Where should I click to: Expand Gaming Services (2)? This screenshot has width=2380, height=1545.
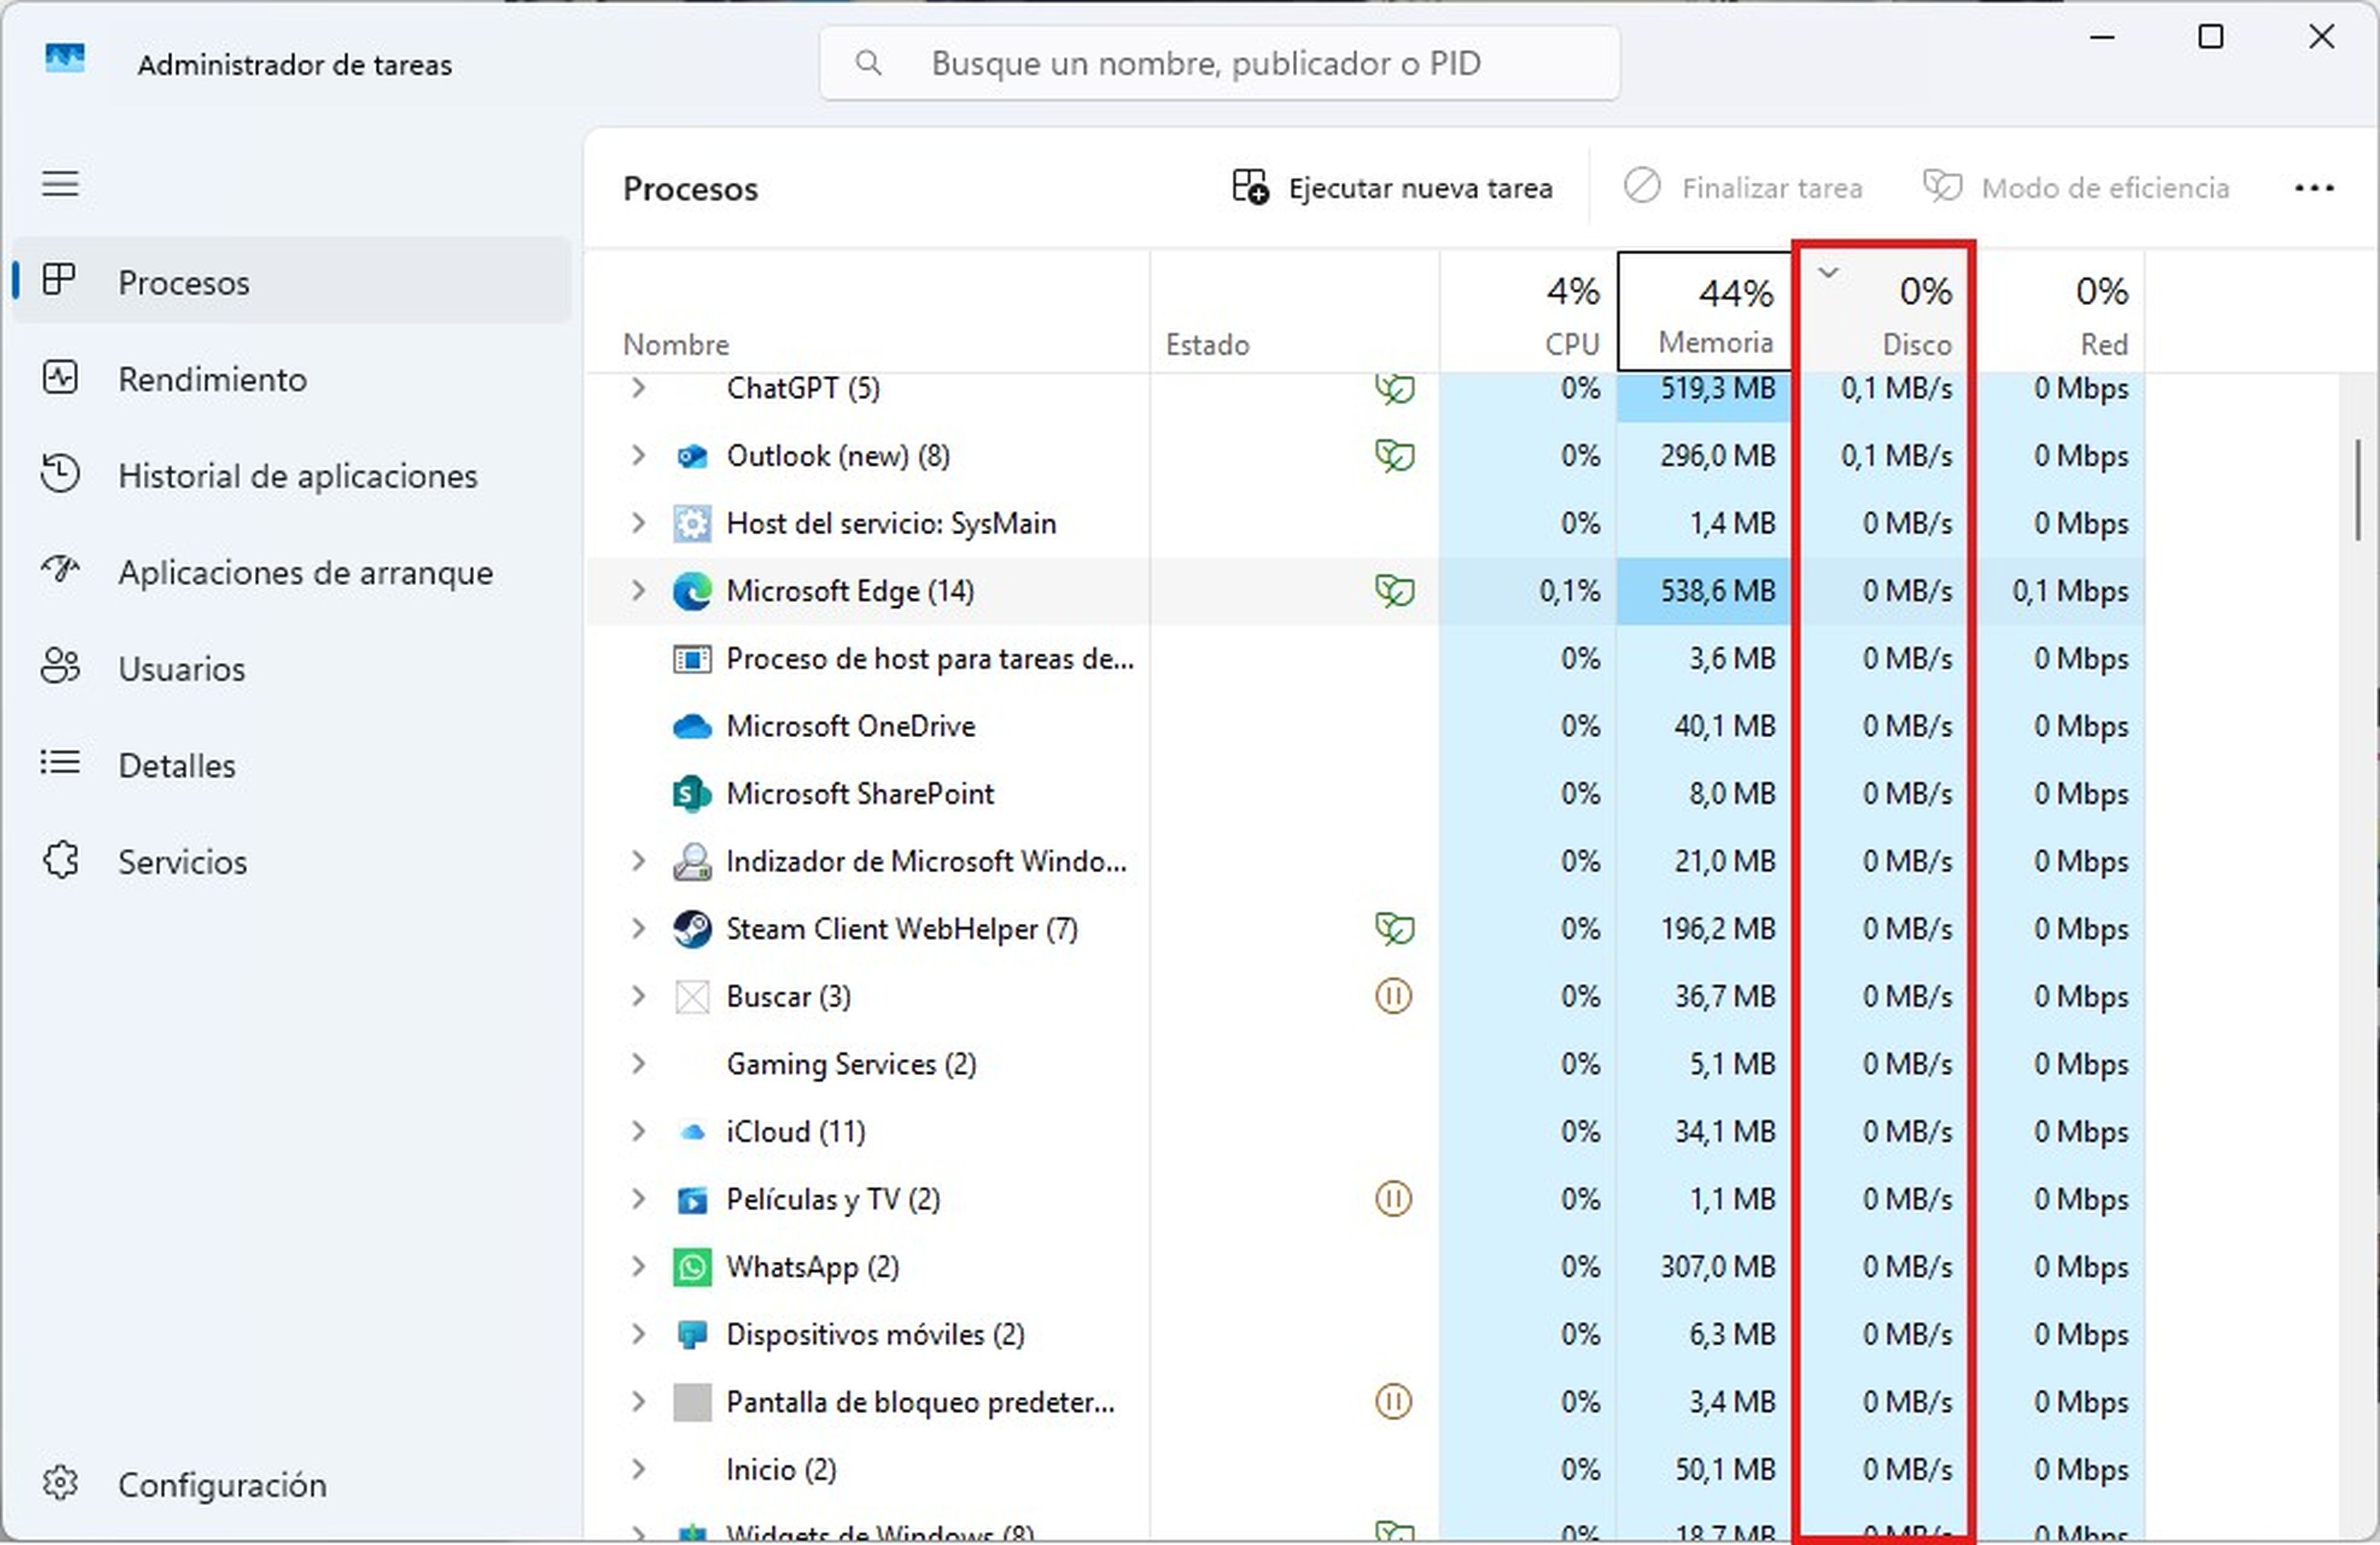click(638, 1063)
